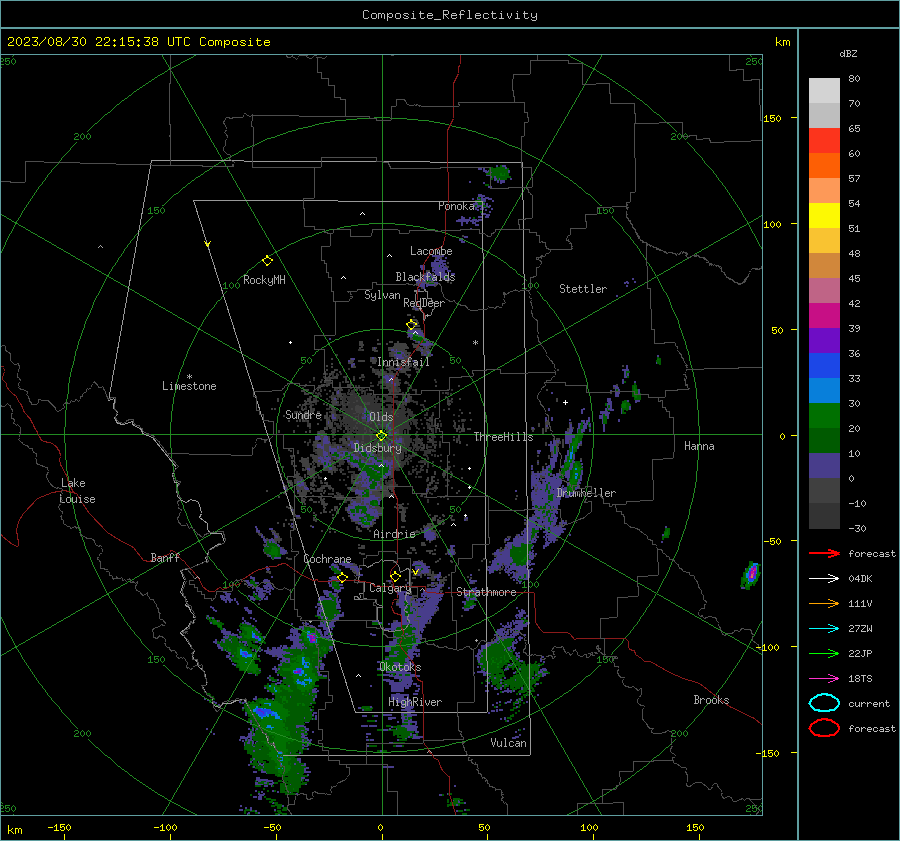Select the green 30-20 dBZ color swatch

click(824, 415)
